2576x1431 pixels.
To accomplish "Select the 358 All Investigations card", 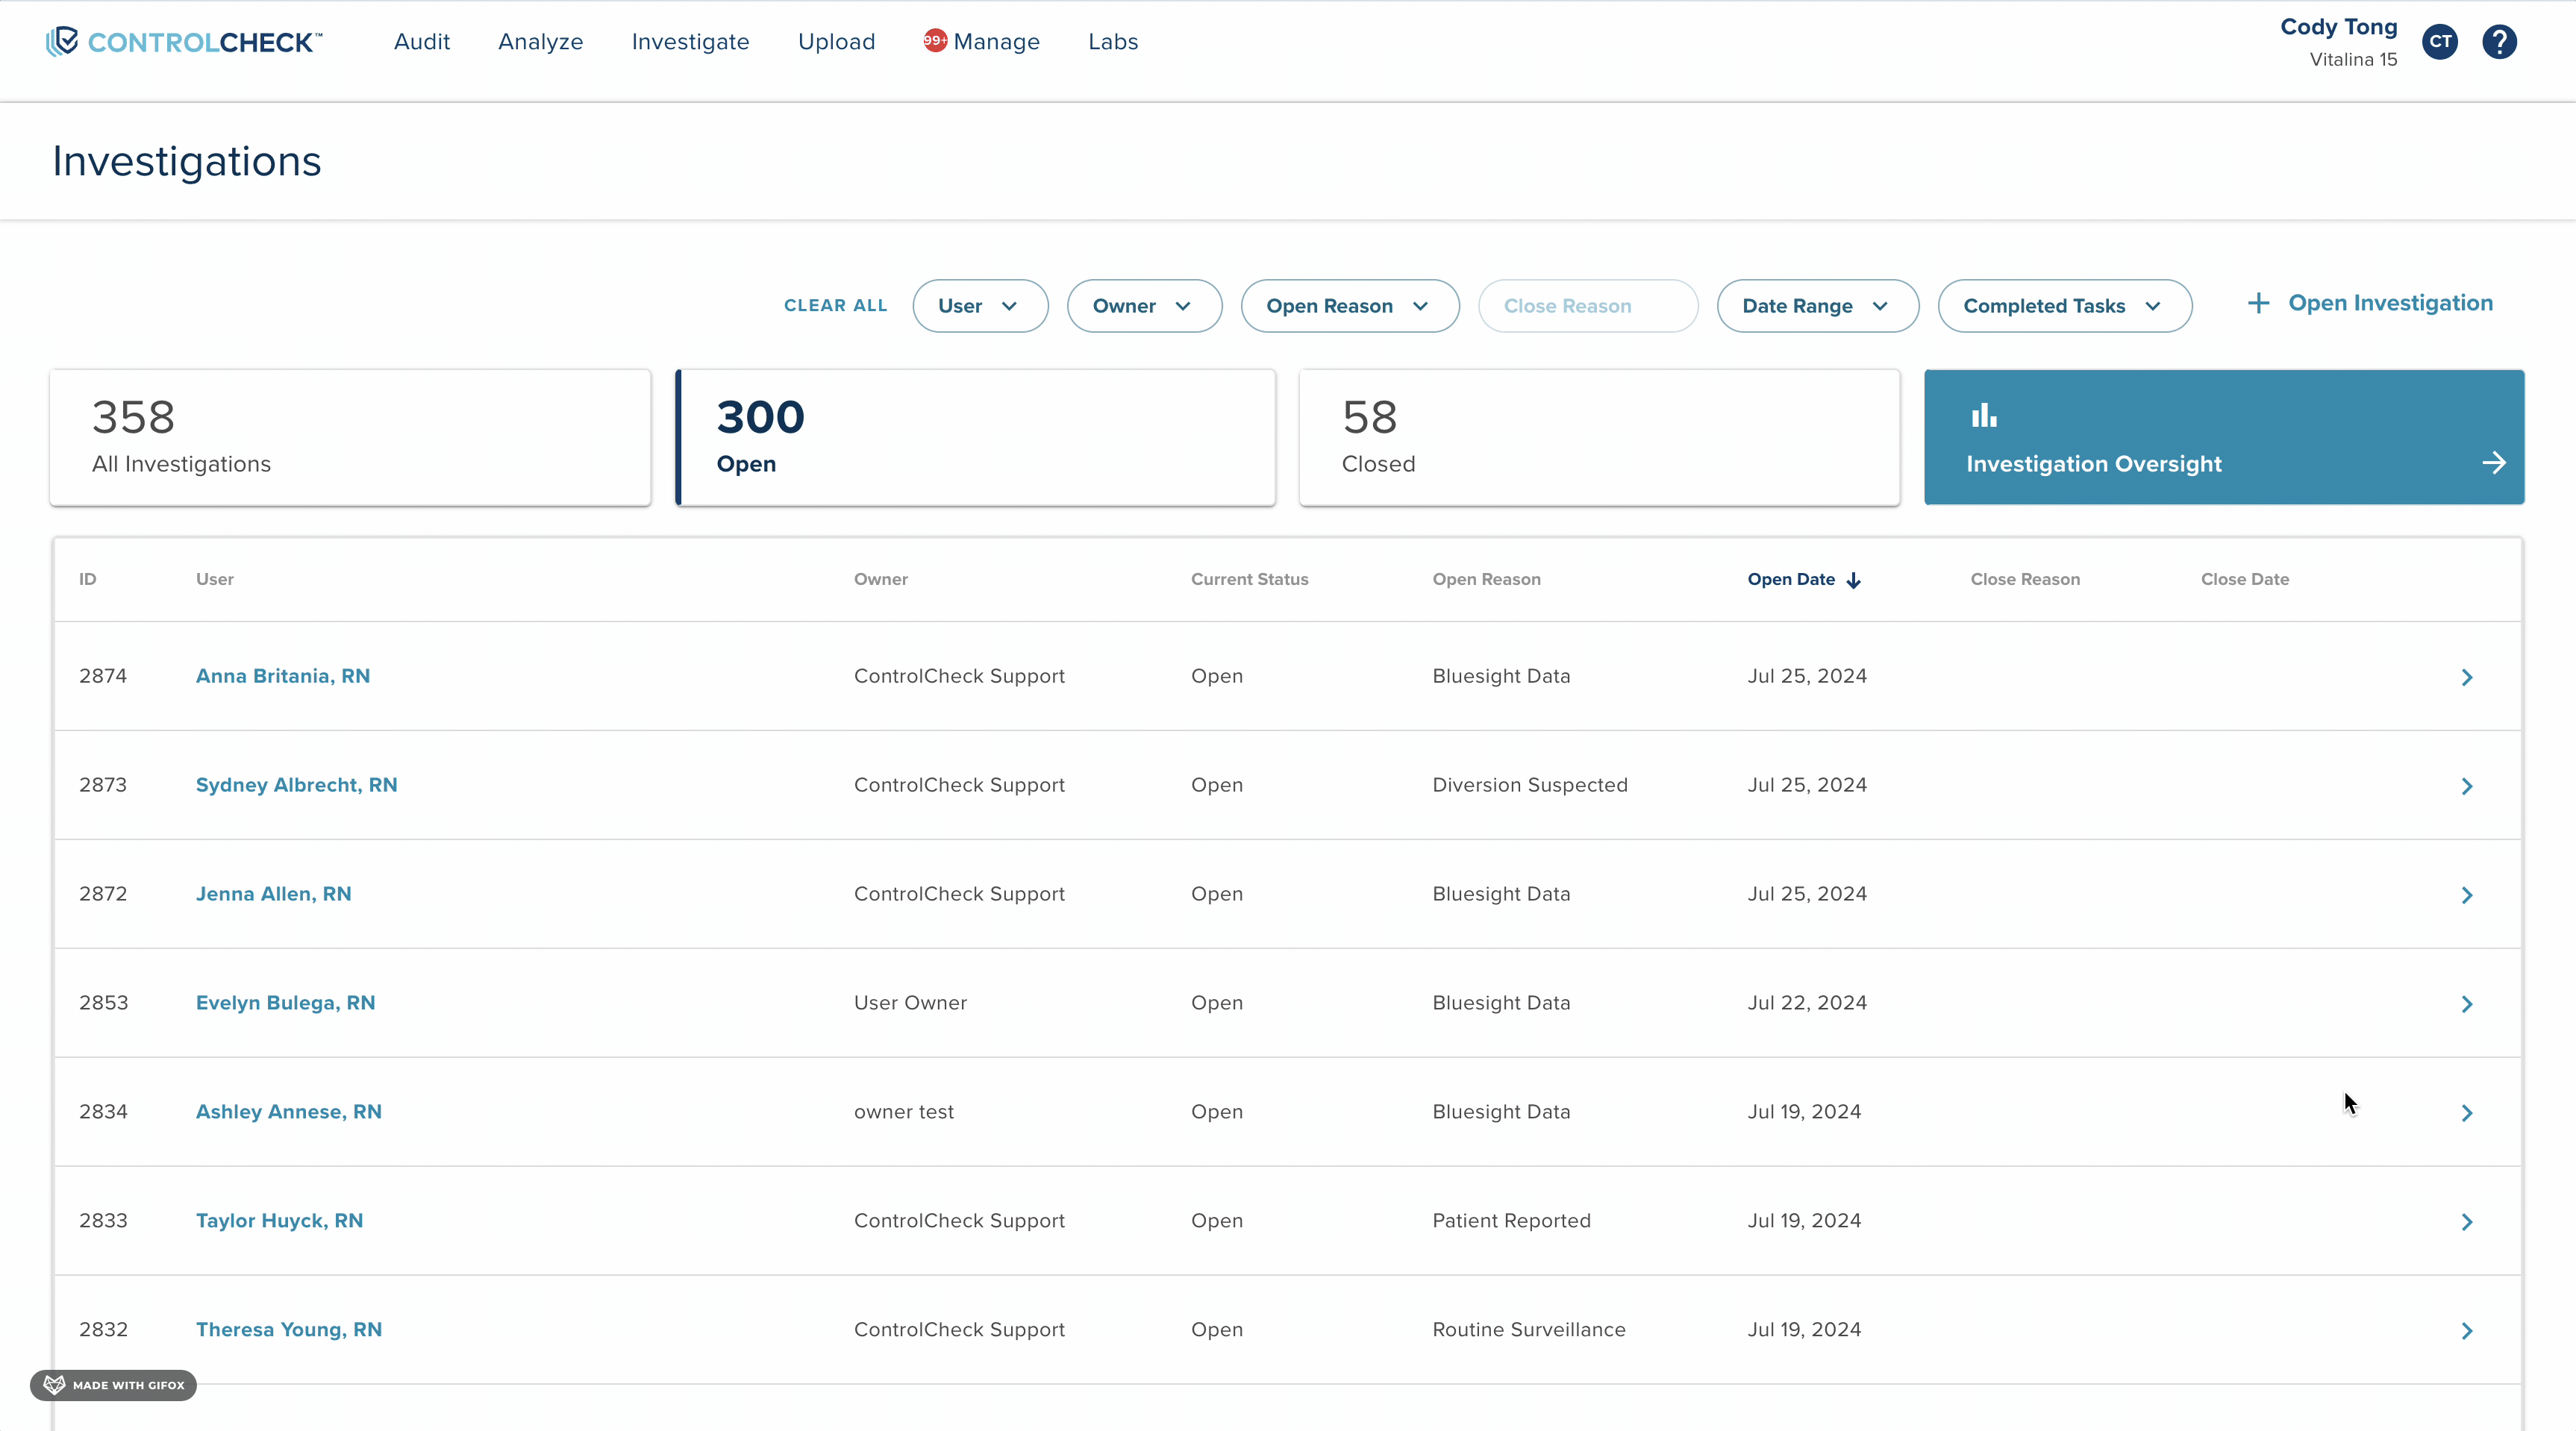I will pyautogui.click(x=350, y=437).
